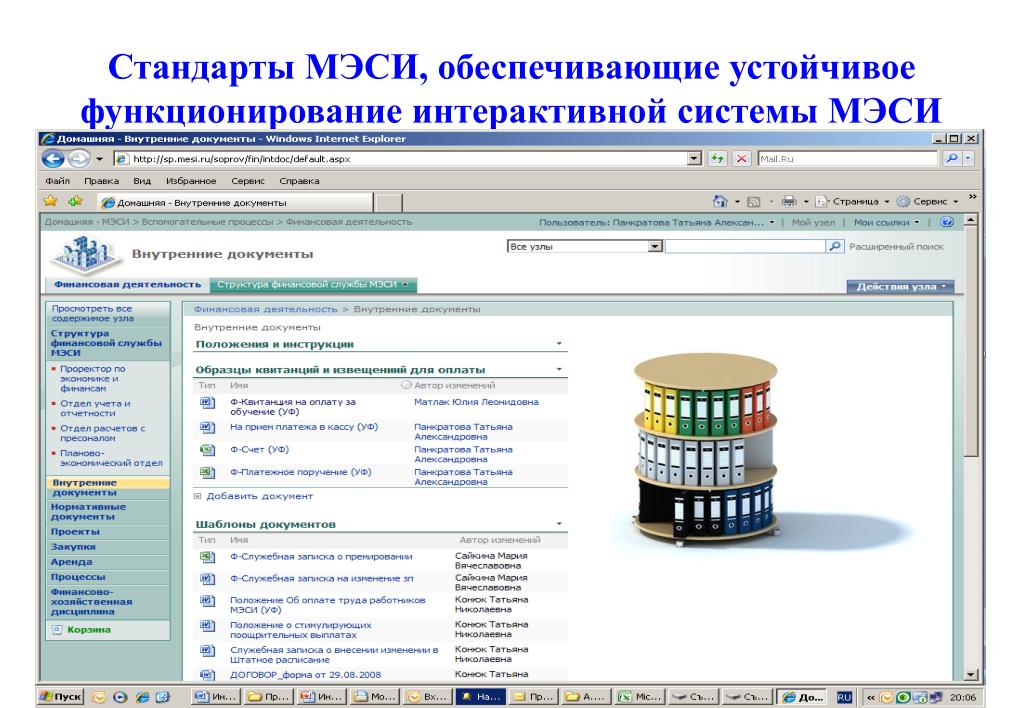Click the Мой узел link
Screen dimensions: 1023x708
813,222
